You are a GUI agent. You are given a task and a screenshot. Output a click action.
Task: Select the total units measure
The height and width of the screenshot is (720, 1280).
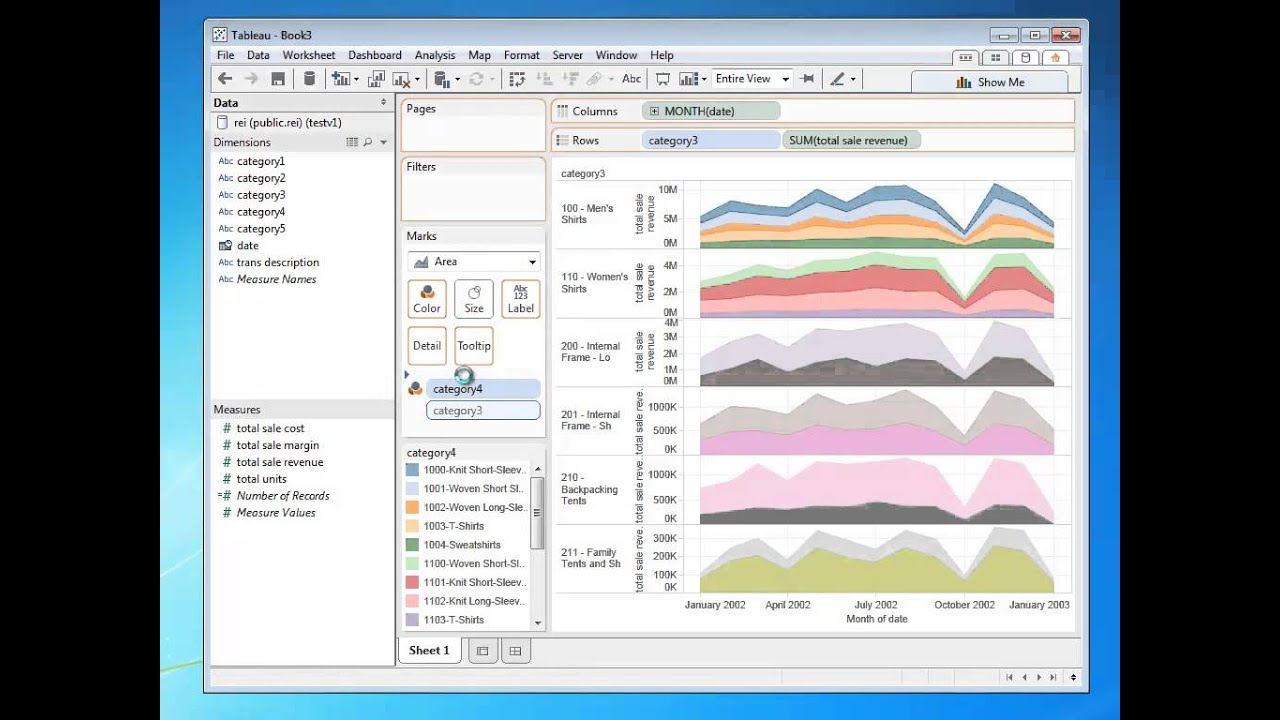pyautogui.click(x=262, y=479)
